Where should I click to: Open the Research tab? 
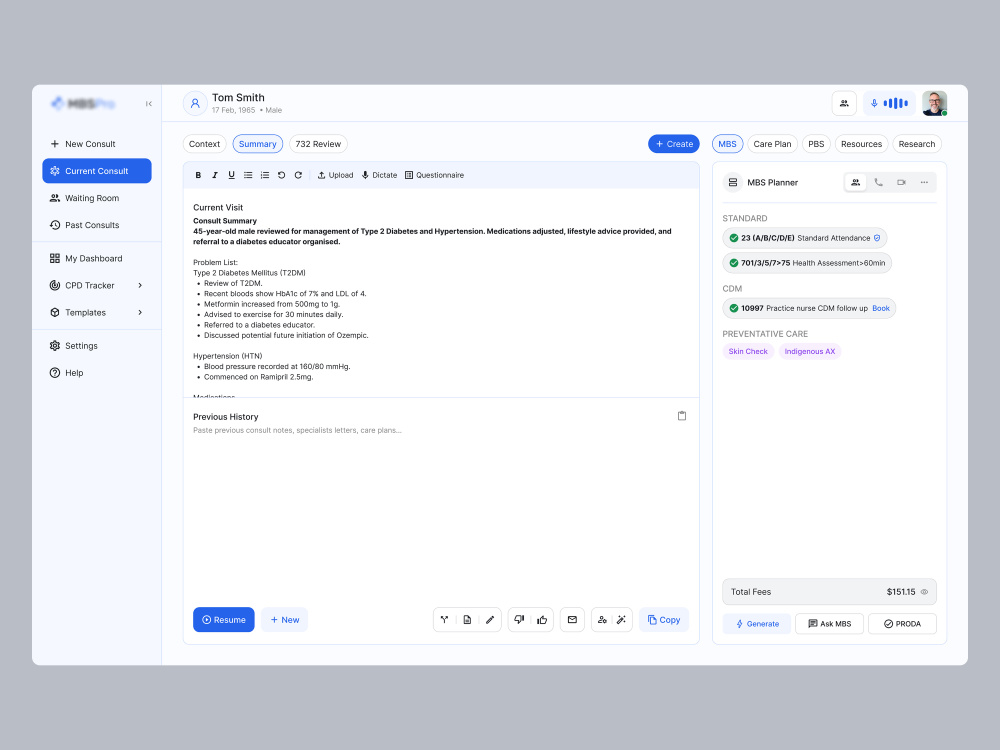[916, 144]
